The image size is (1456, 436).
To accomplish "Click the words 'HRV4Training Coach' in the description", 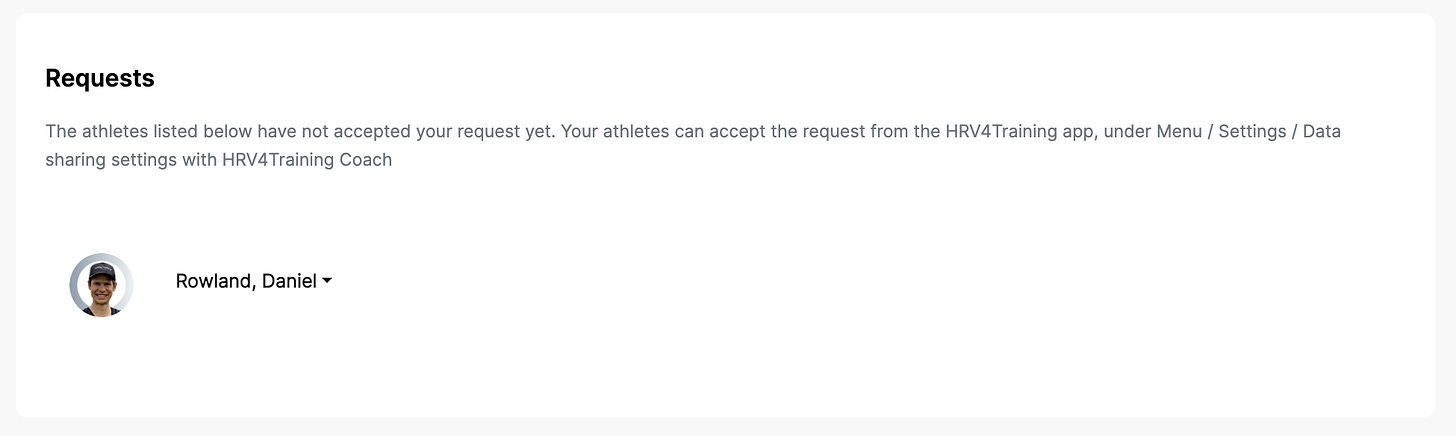I will 306,160.
